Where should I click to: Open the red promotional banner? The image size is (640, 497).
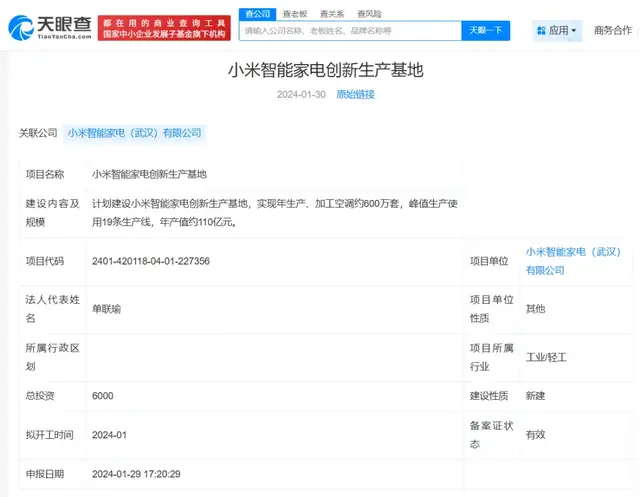click(164, 28)
